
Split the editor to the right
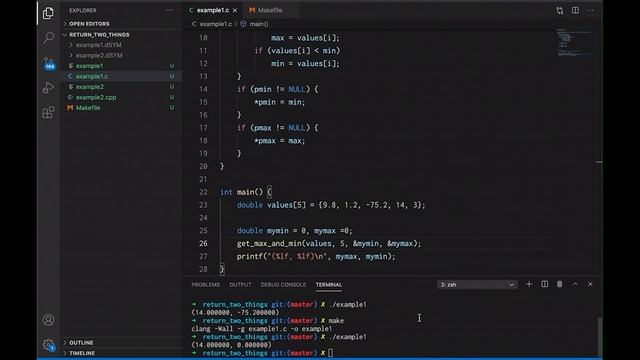575,10
